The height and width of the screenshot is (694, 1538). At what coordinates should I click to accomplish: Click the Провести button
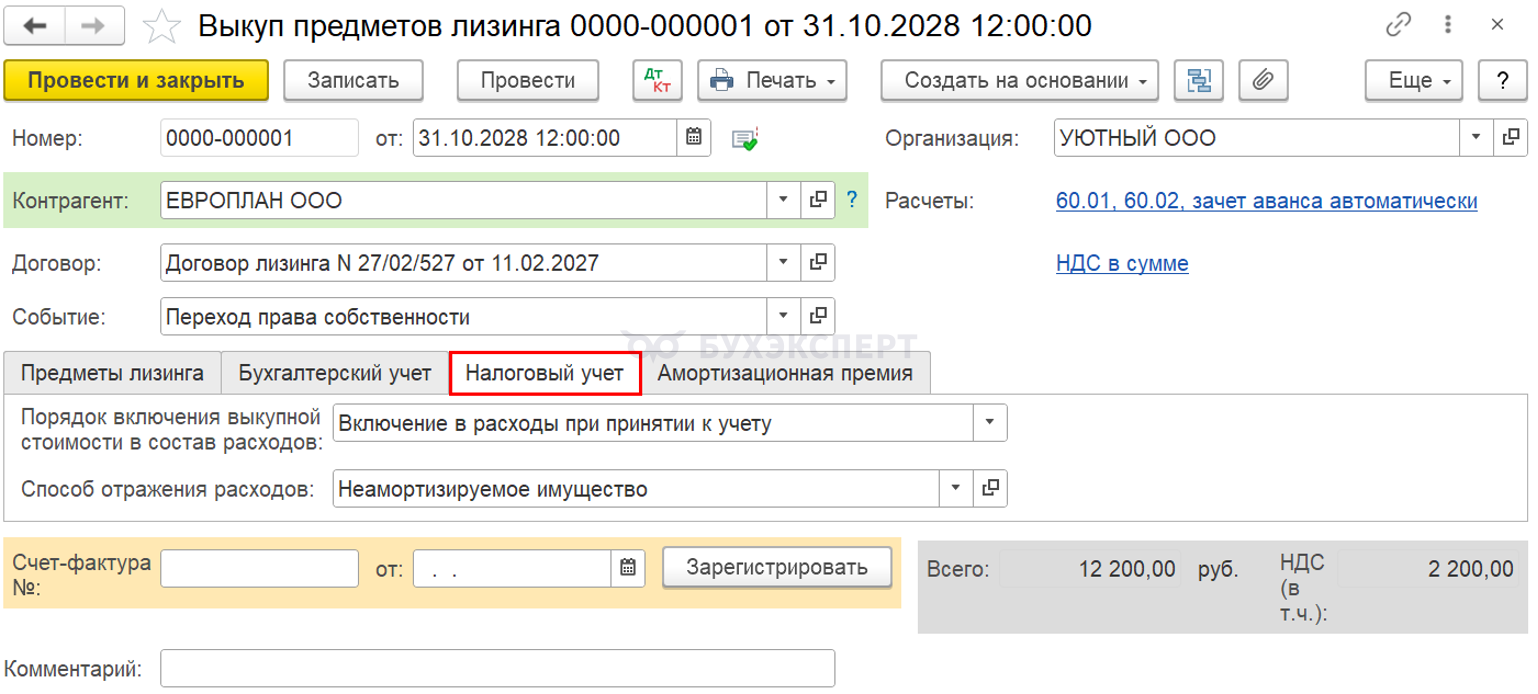pos(528,81)
